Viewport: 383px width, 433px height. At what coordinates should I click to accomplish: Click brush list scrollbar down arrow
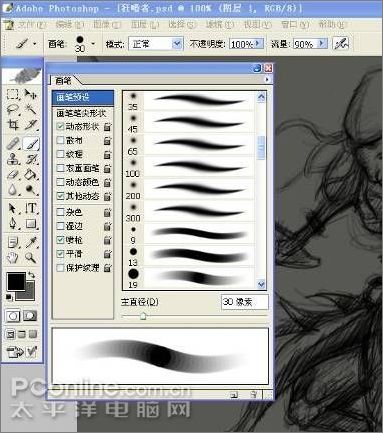(261, 284)
